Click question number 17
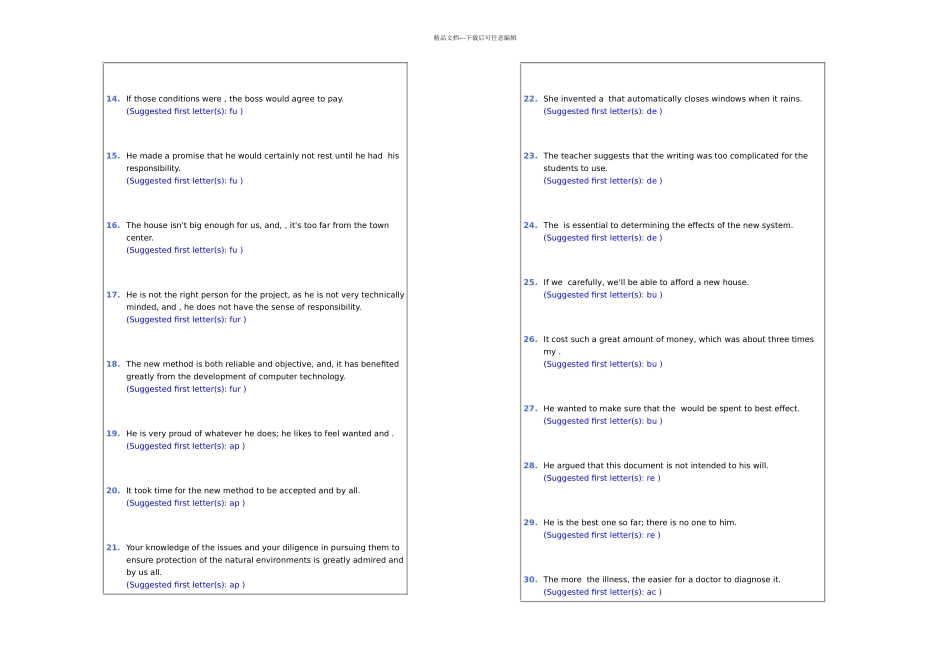 pos(113,295)
